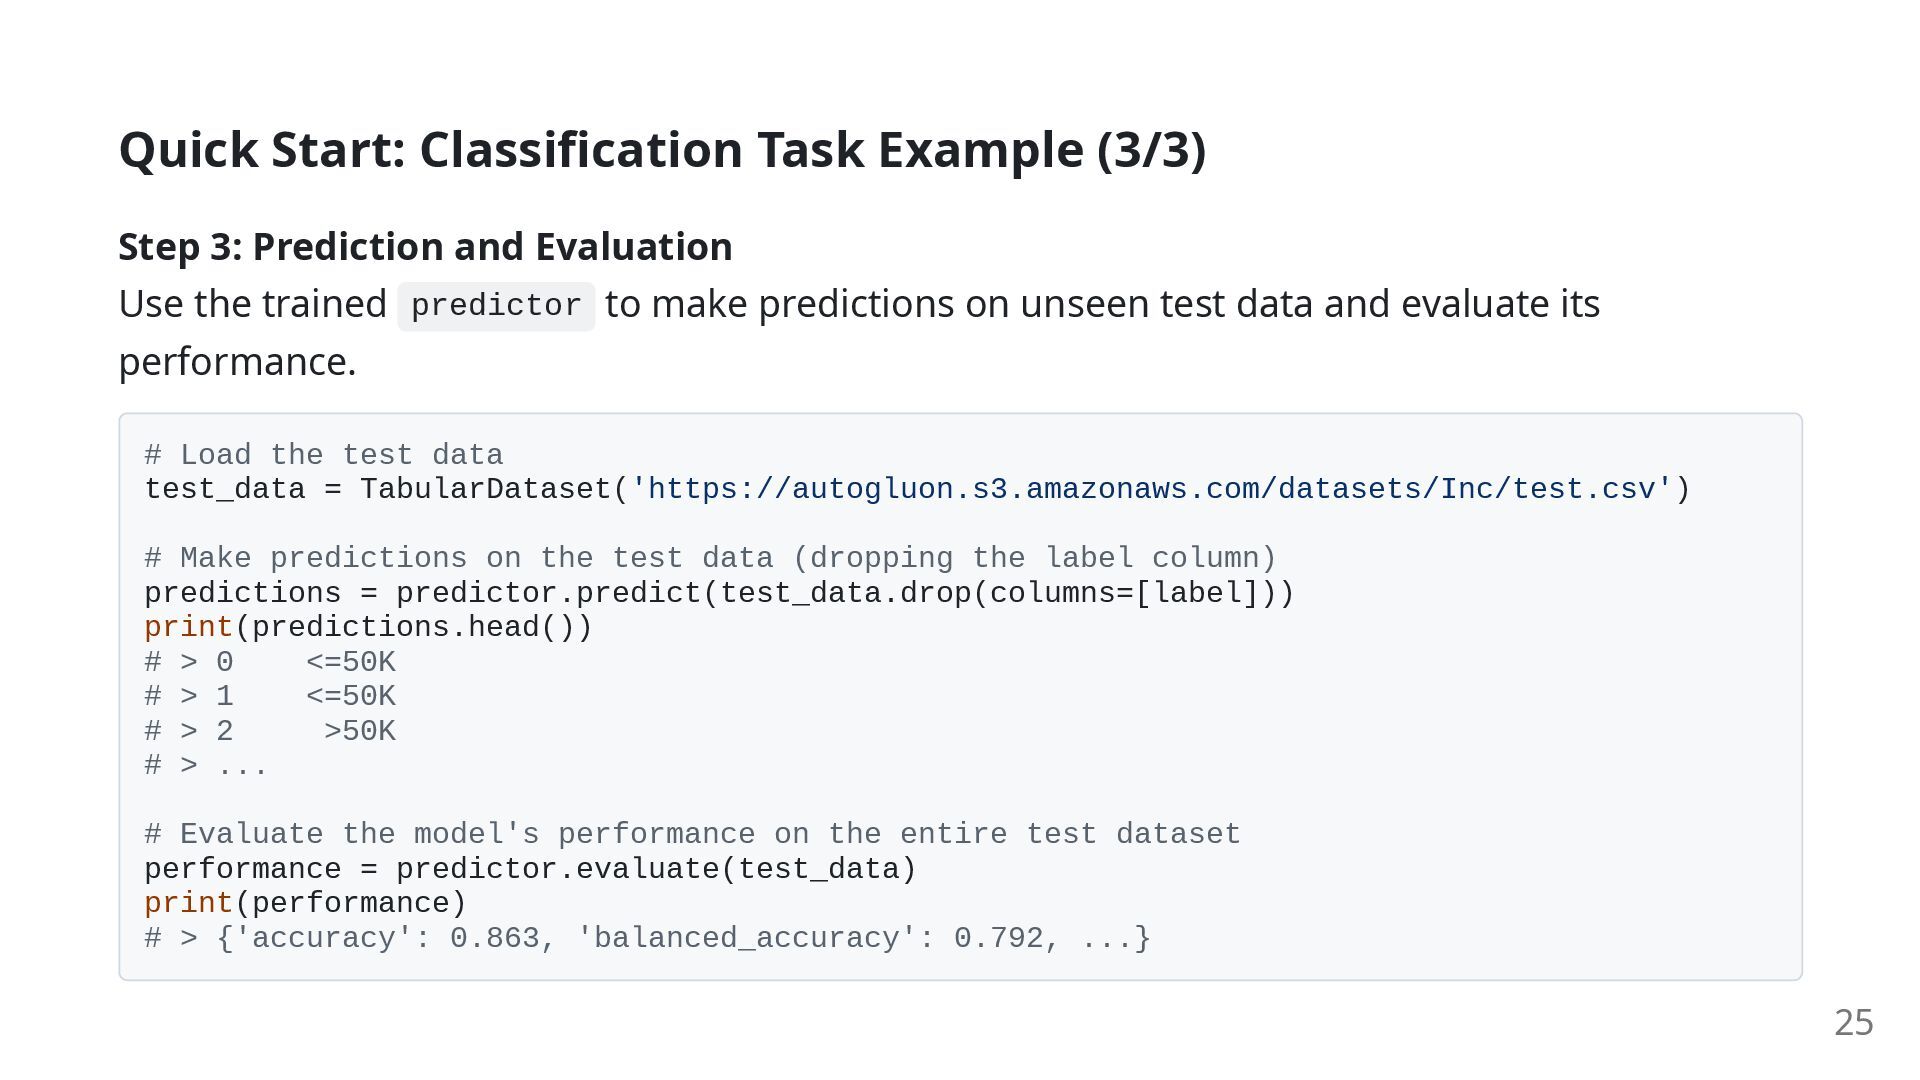
Task: Click the accuracy 0.863 result comment
Action: (x=647, y=938)
